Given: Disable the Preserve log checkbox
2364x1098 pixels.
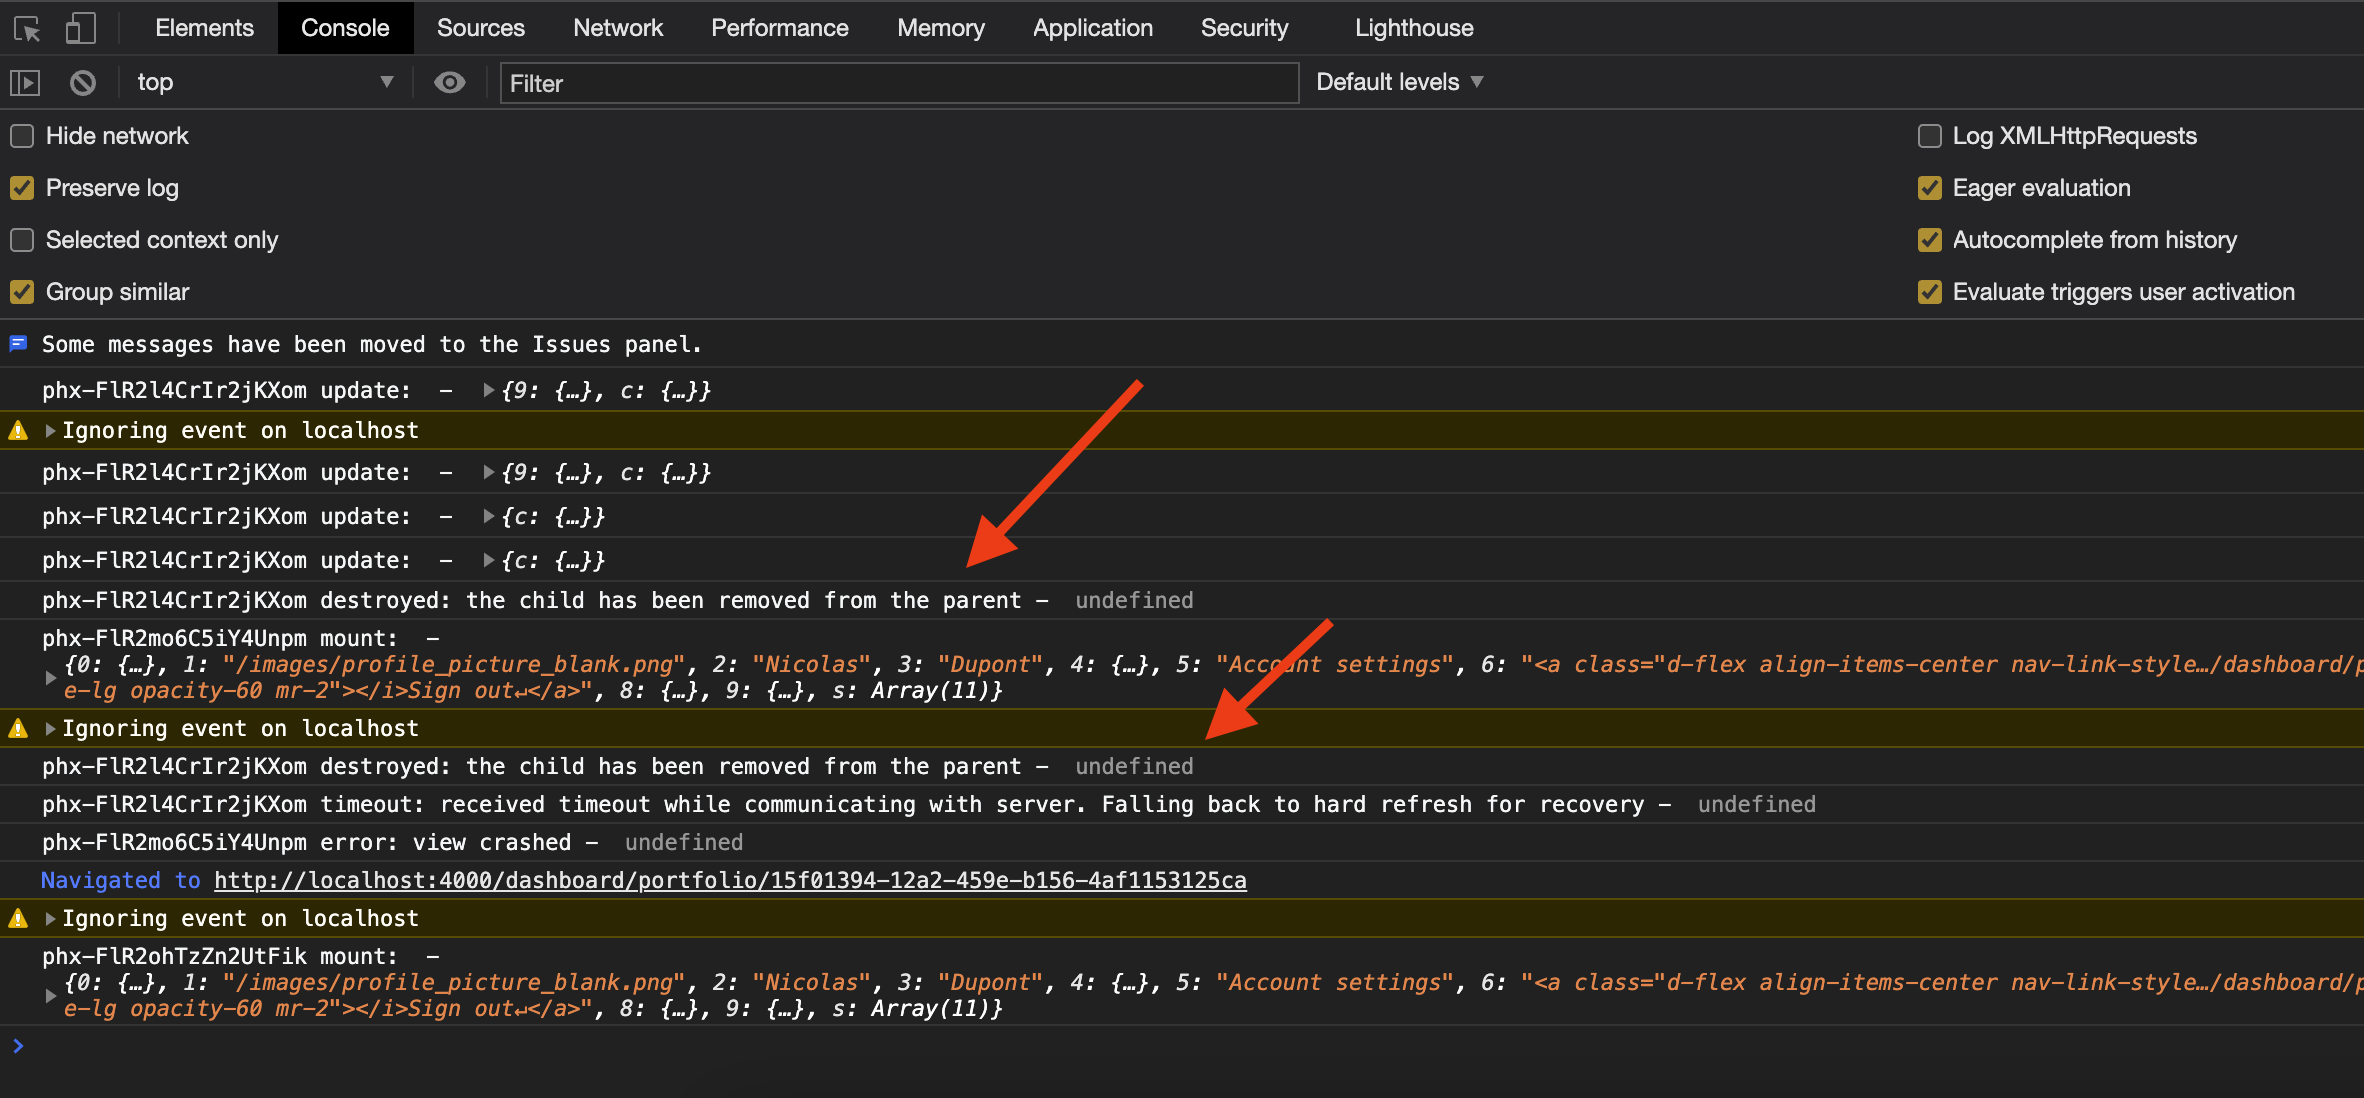Looking at the screenshot, I should (21, 188).
